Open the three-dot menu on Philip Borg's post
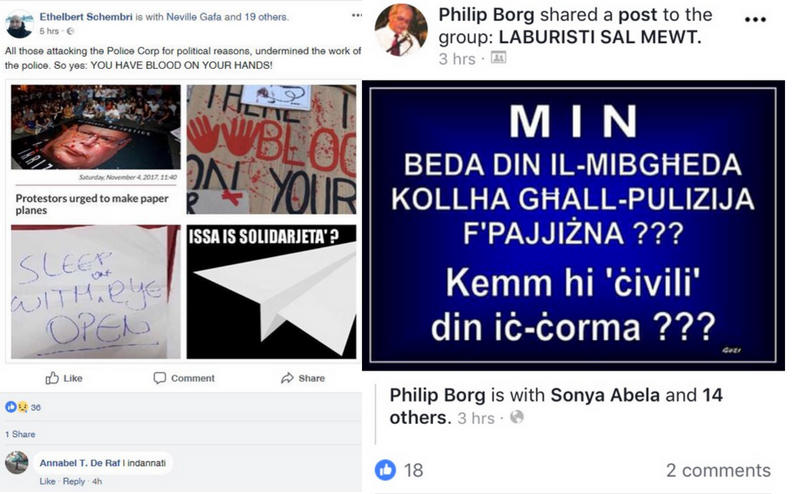The image size is (793, 494). coord(755,20)
